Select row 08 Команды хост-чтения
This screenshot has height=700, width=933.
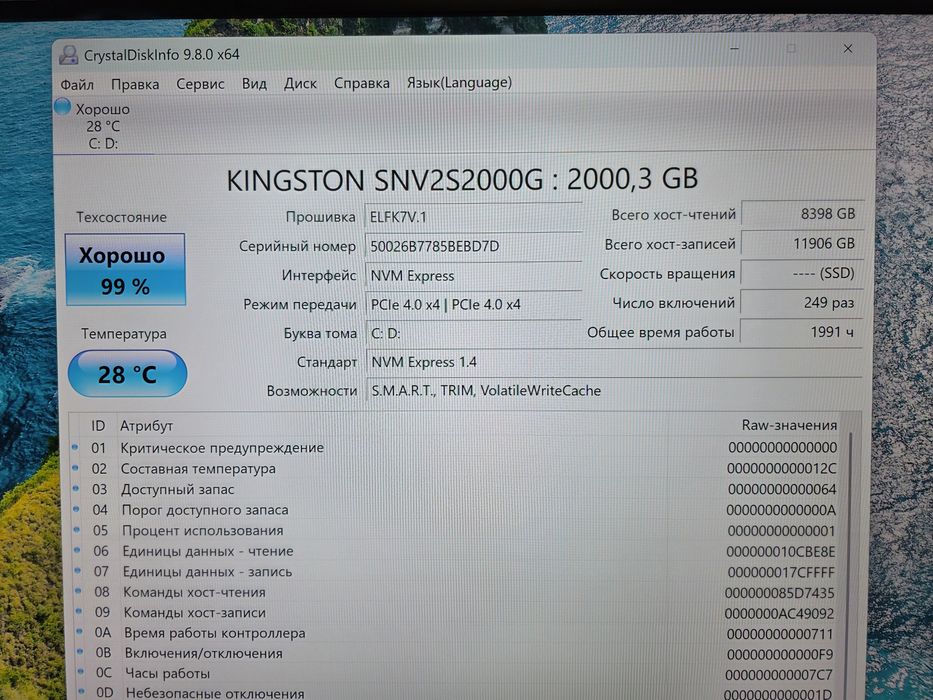click(x=456, y=592)
